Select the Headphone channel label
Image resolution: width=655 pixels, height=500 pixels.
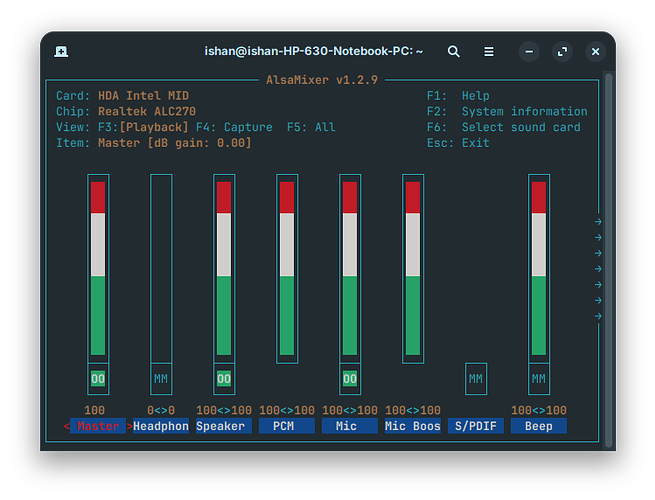(x=161, y=426)
